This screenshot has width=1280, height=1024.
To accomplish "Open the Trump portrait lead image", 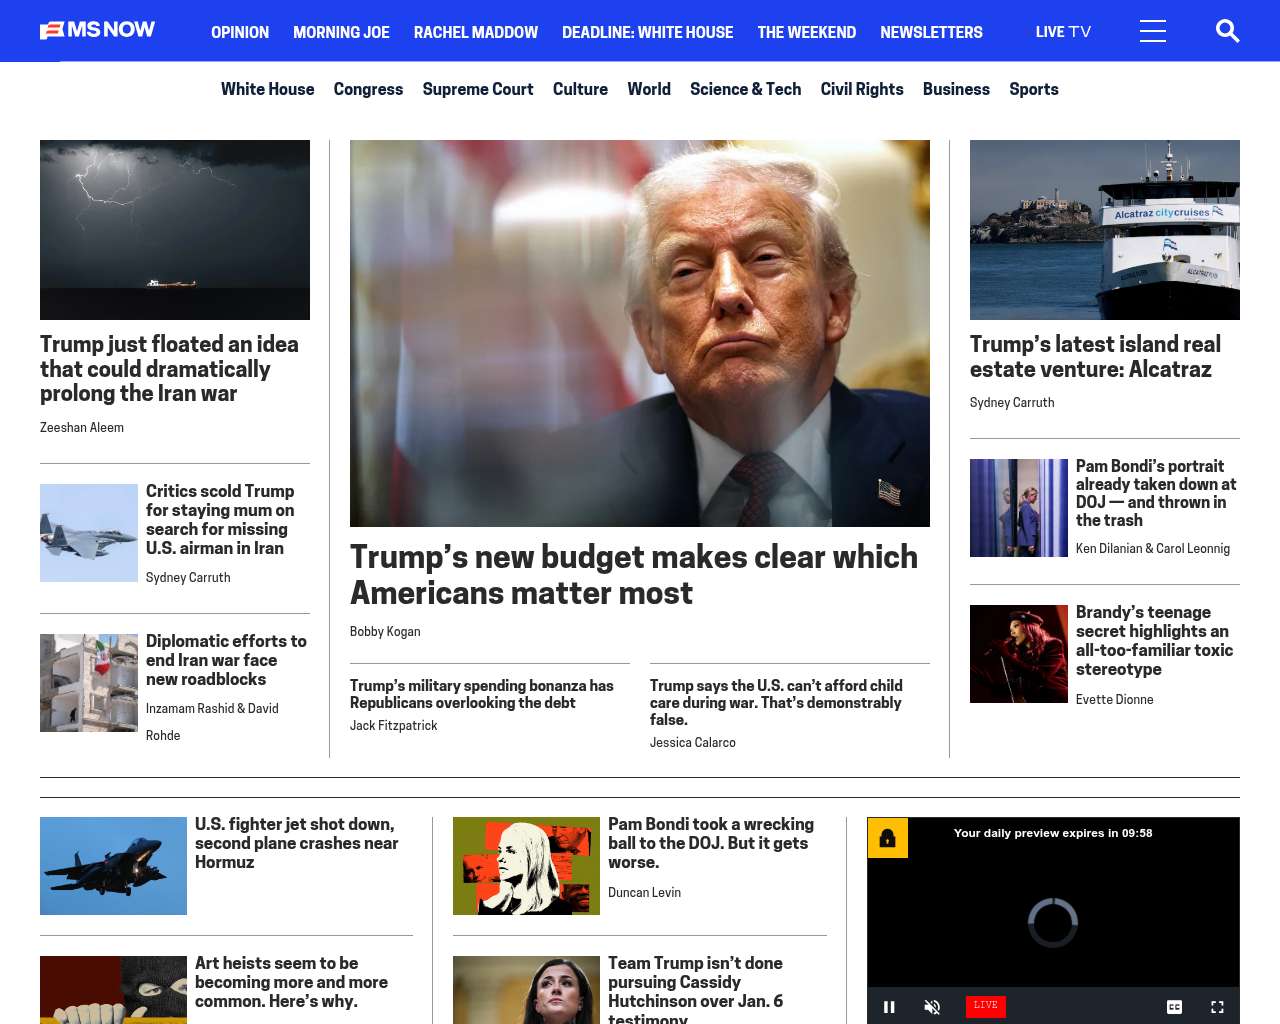I will pyautogui.click(x=640, y=333).
